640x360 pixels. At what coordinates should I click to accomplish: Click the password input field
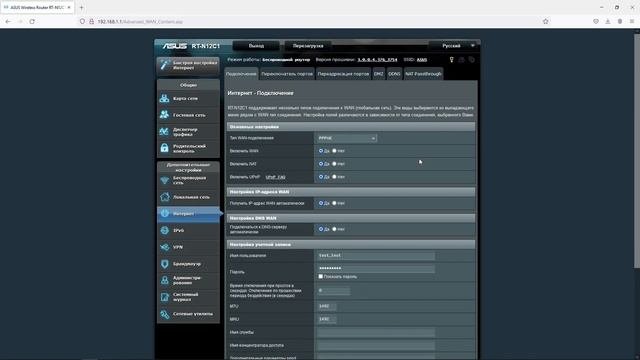pyautogui.click(x=376, y=268)
